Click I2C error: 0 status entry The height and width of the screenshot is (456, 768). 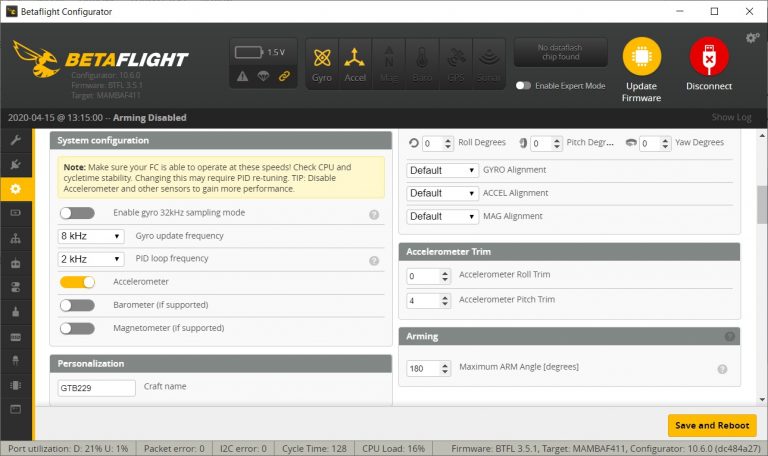point(243,449)
